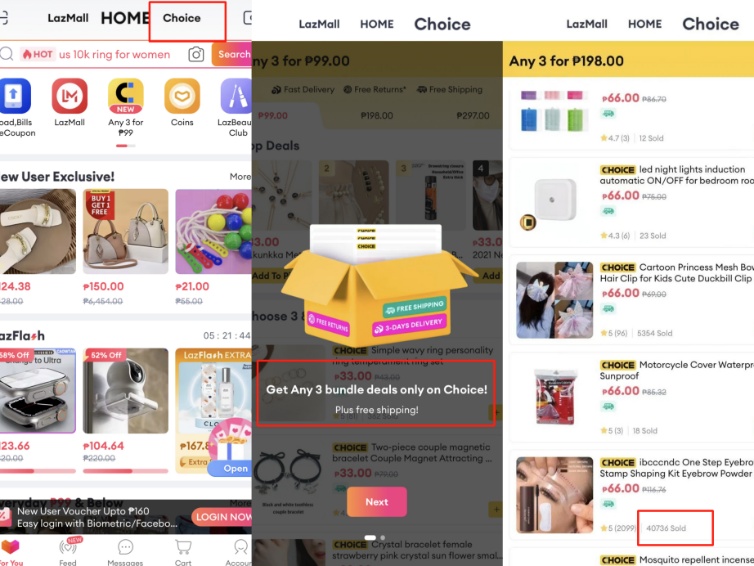The width and height of the screenshot is (754, 566).
Task: Open the Cartoon Princess Mesh Bow hair clip
Action: (631, 300)
